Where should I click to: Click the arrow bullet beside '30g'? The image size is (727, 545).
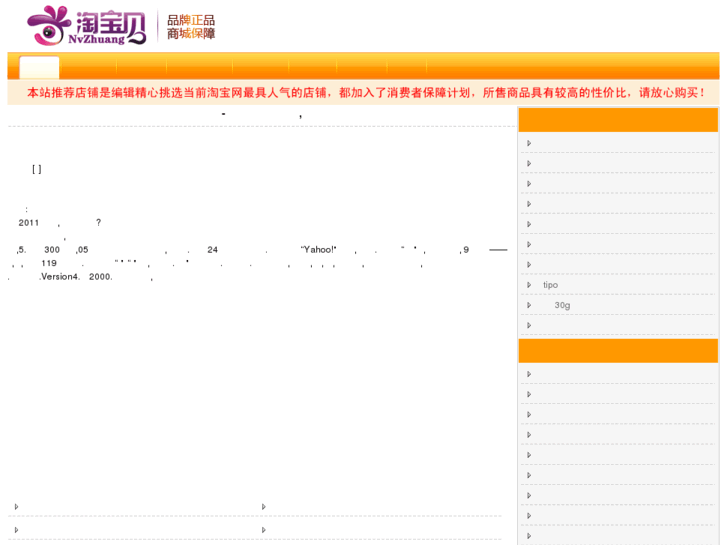click(529, 305)
